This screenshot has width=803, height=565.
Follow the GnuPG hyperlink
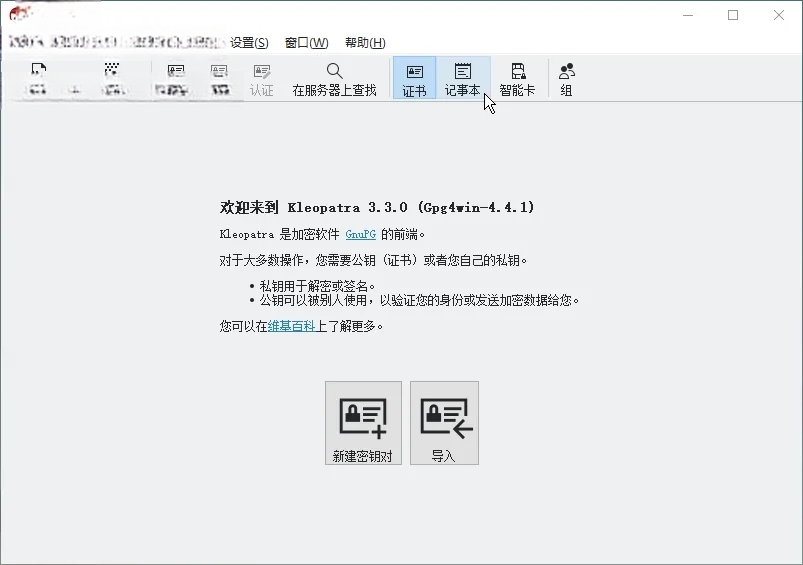click(x=361, y=235)
